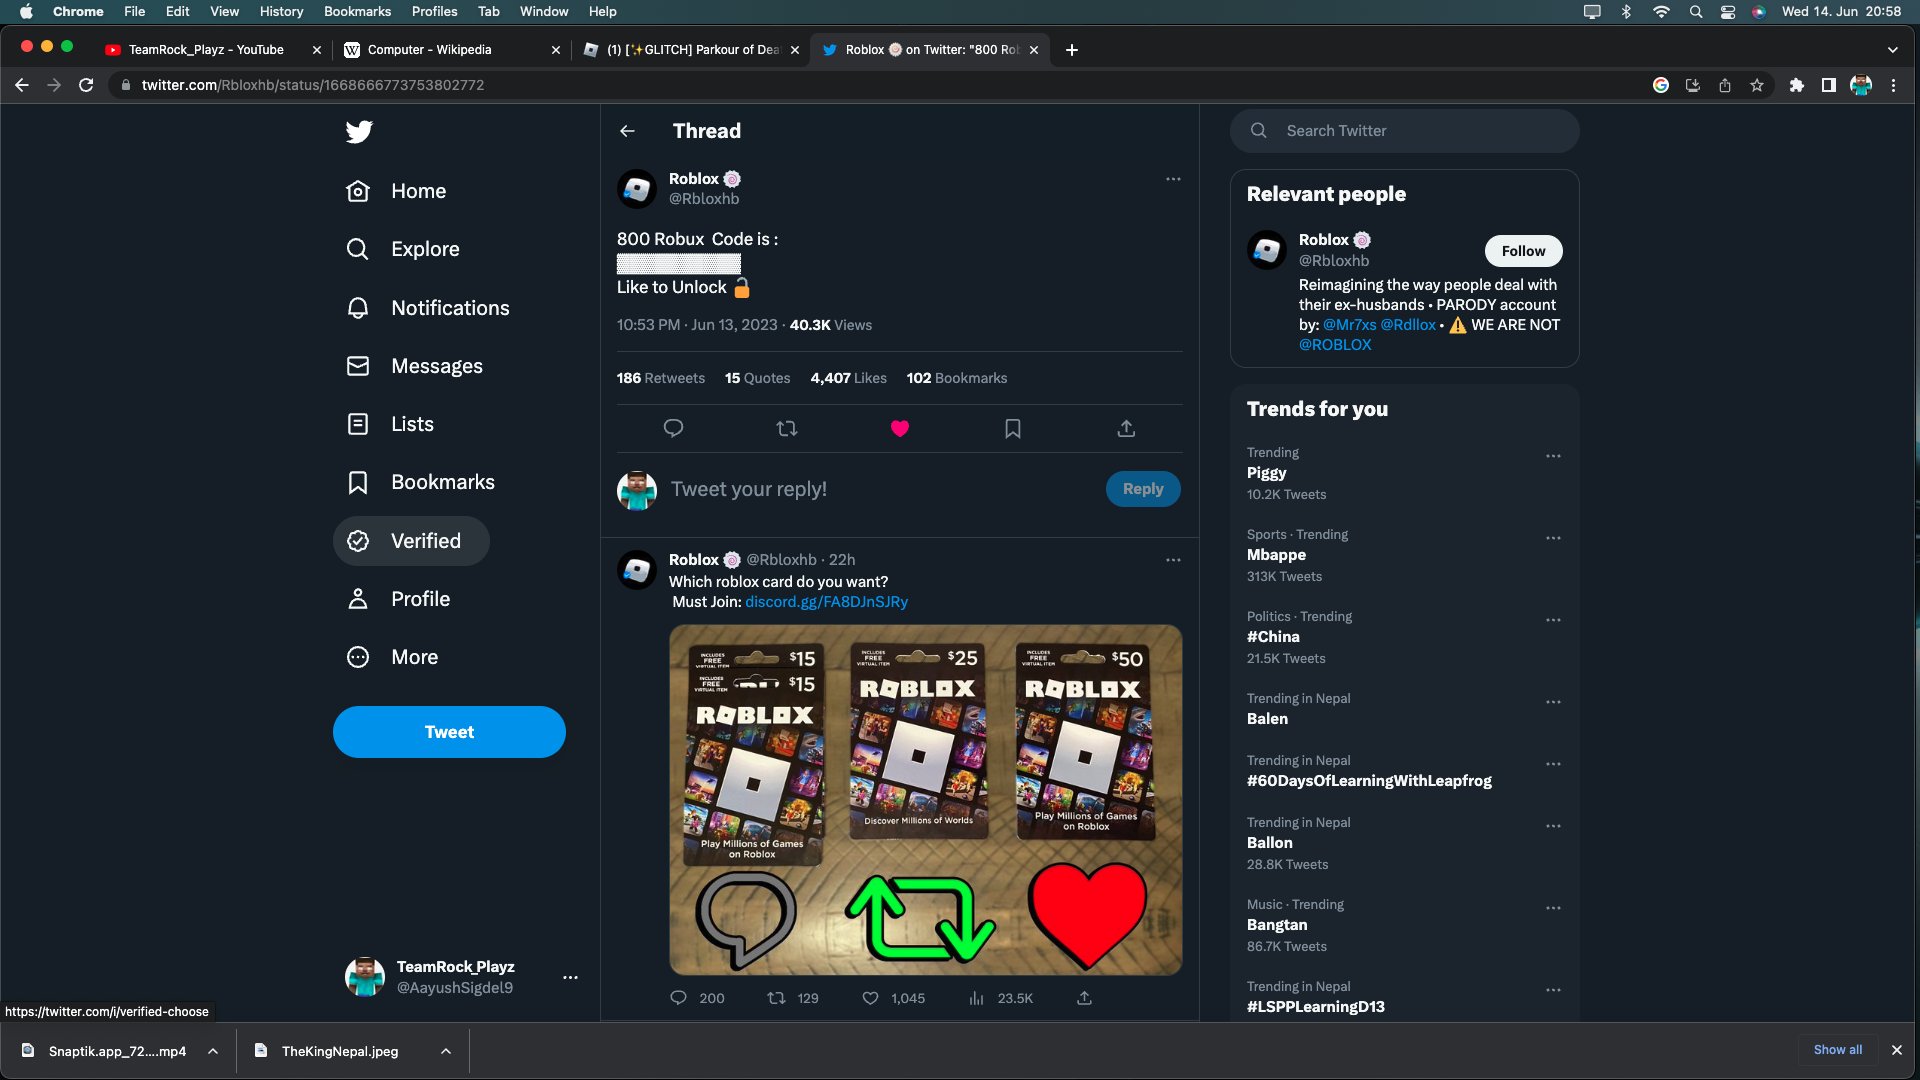Open the @Rdllox profile link

pos(1408,325)
